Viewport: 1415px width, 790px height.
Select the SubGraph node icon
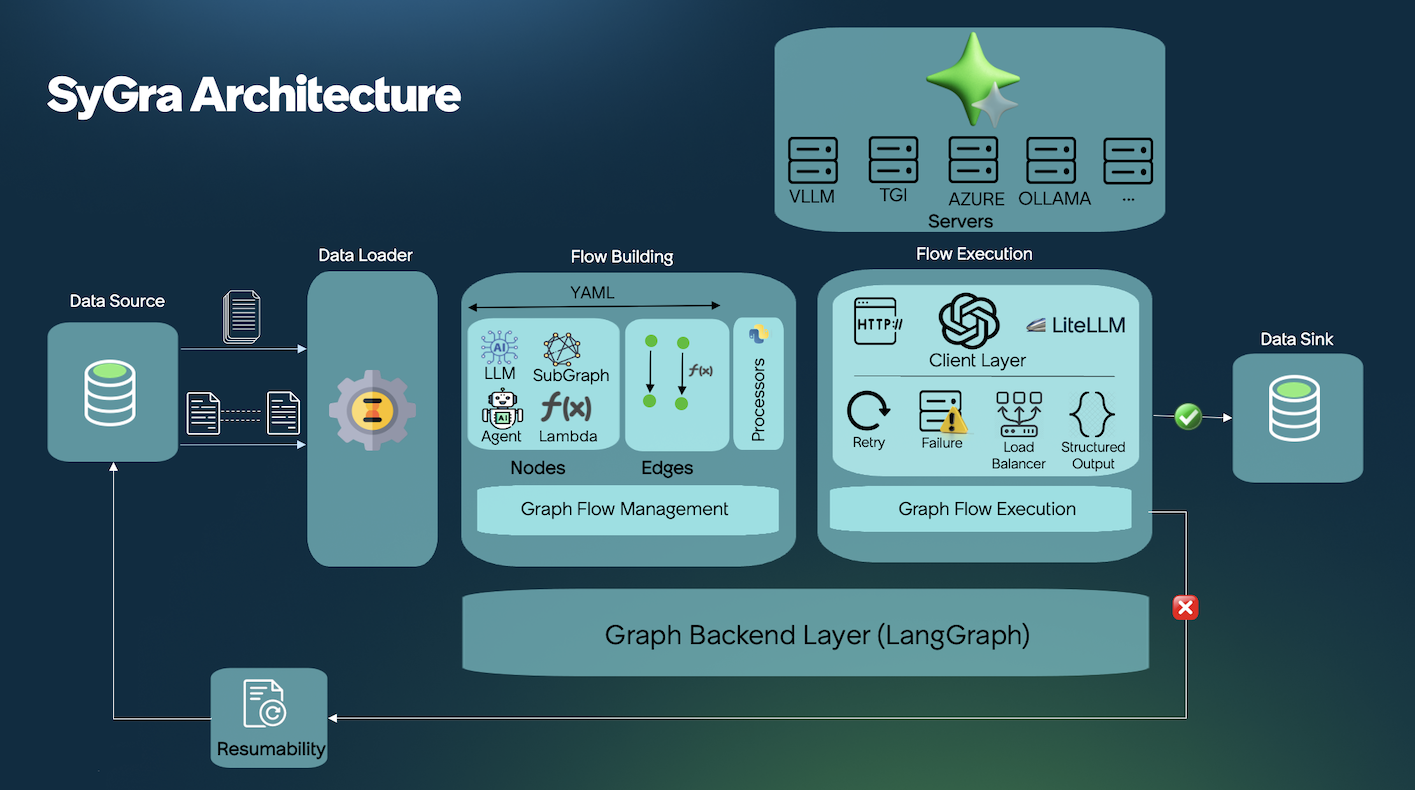coord(562,348)
